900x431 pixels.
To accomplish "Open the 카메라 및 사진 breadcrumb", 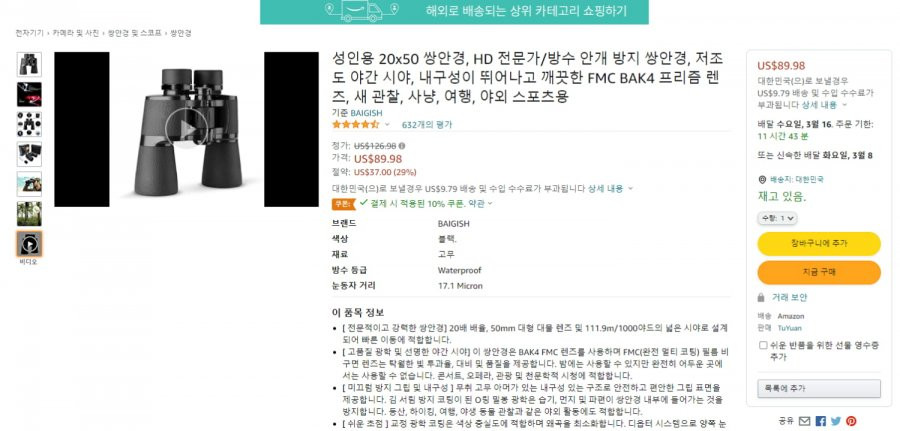I will tap(75, 33).
